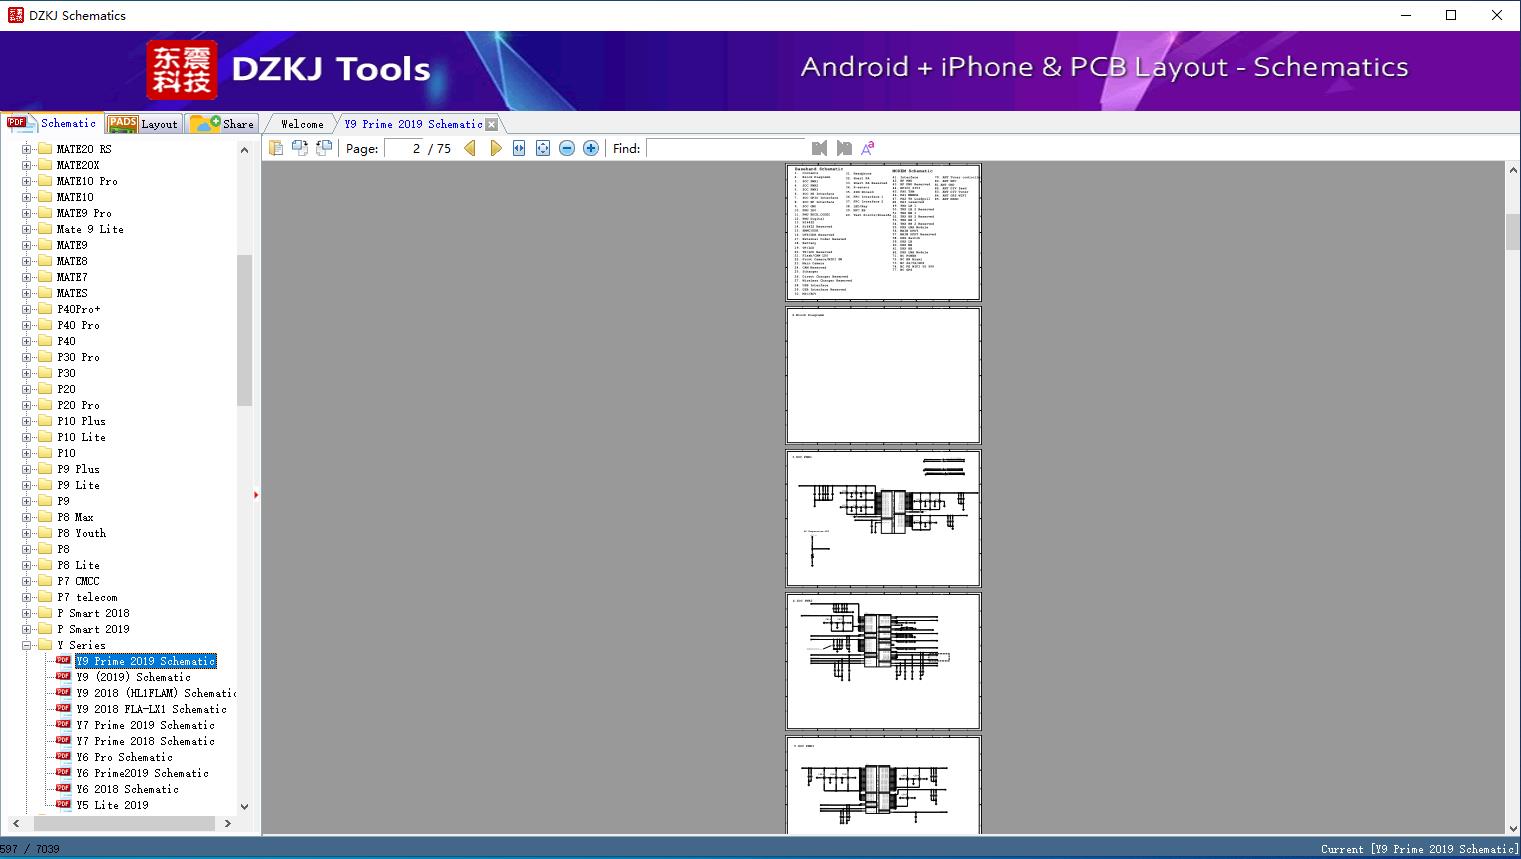This screenshot has width=1521, height=859.
Task: Expand the Mate 9 Lite folder
Action: tap(27, 229)
